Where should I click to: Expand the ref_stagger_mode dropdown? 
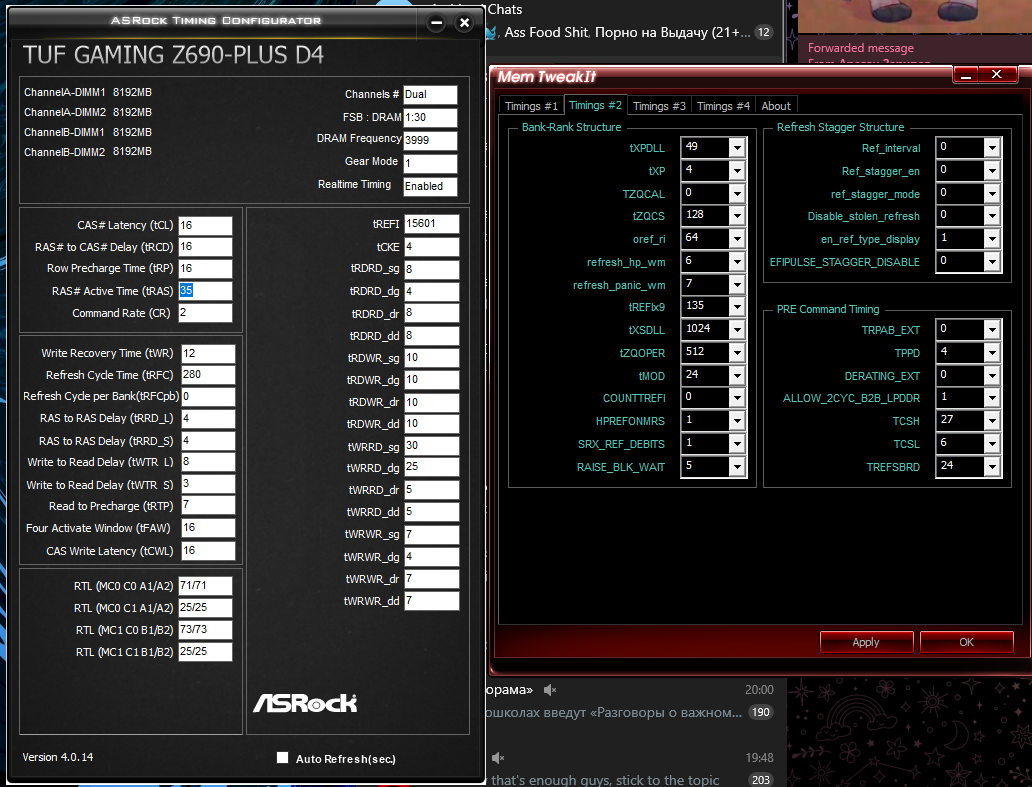[992, 193]
